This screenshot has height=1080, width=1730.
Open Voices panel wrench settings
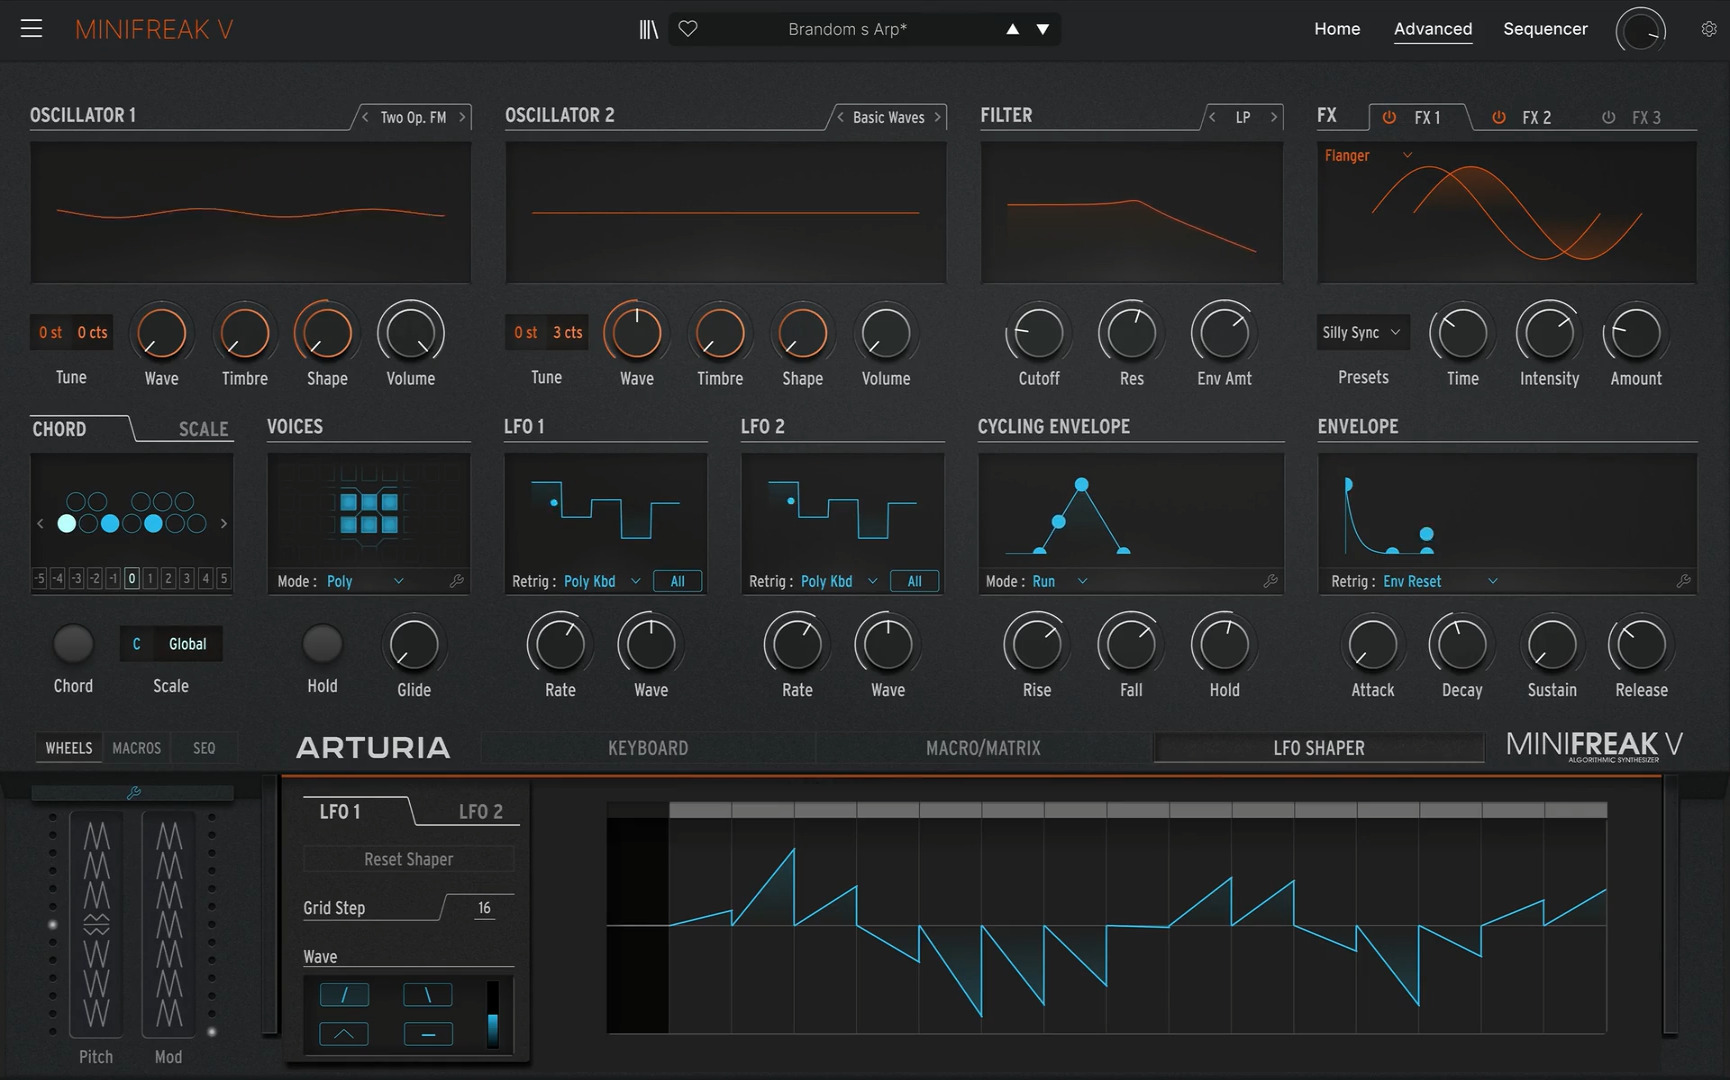pyautogui.click(x=457, y=581)
